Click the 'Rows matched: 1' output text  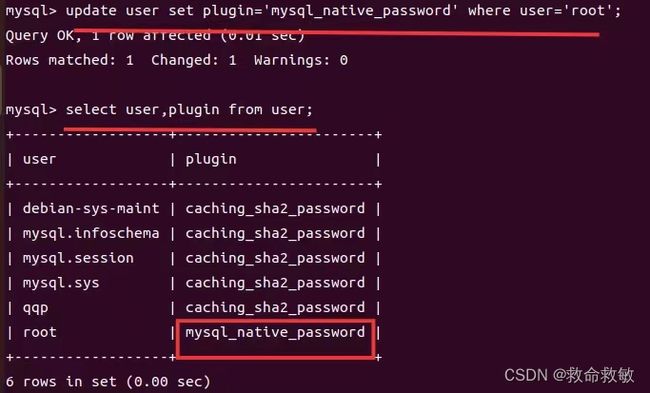tap(70, 60)
